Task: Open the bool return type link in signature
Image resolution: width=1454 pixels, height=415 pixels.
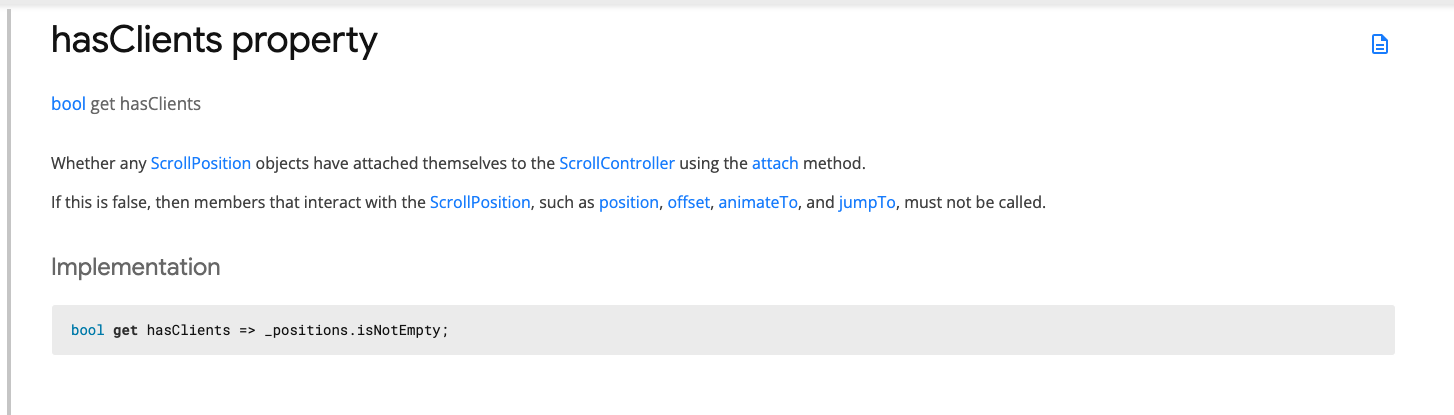Action: coord(68,104)
